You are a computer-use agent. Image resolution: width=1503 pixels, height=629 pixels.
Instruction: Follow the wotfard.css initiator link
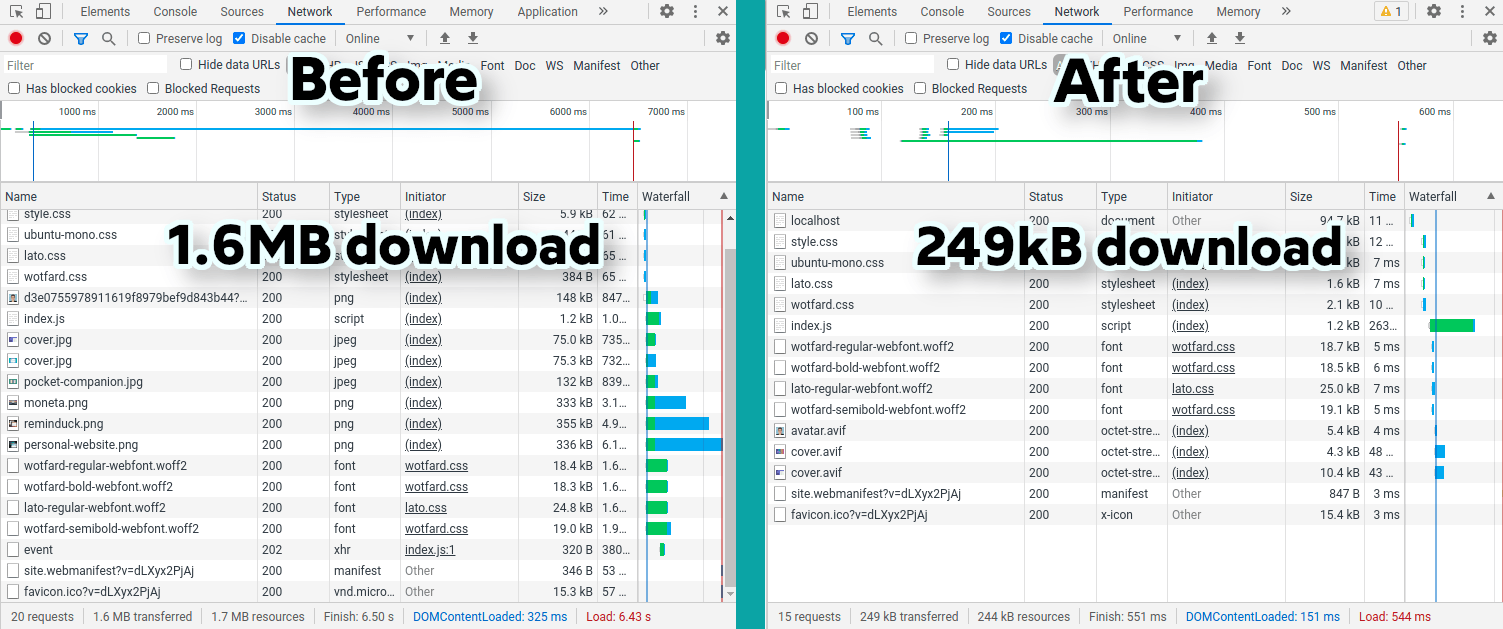[436, 465]
